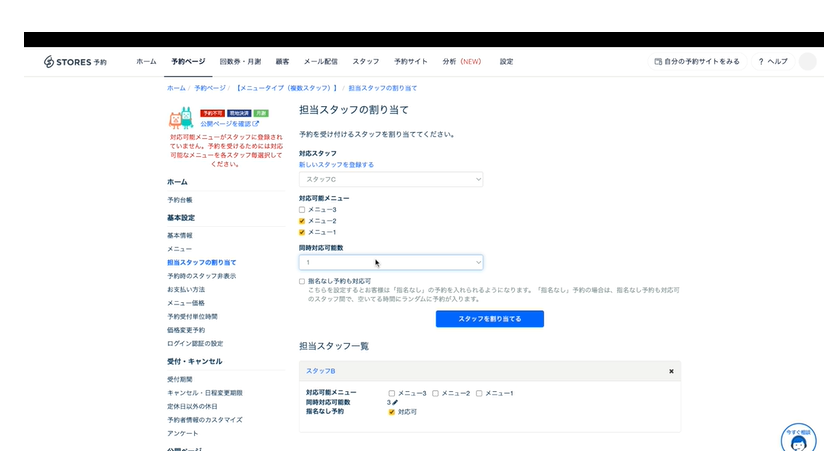
Task: Open the 今すぐ相談 chat support icon
Action: [798, 439]
